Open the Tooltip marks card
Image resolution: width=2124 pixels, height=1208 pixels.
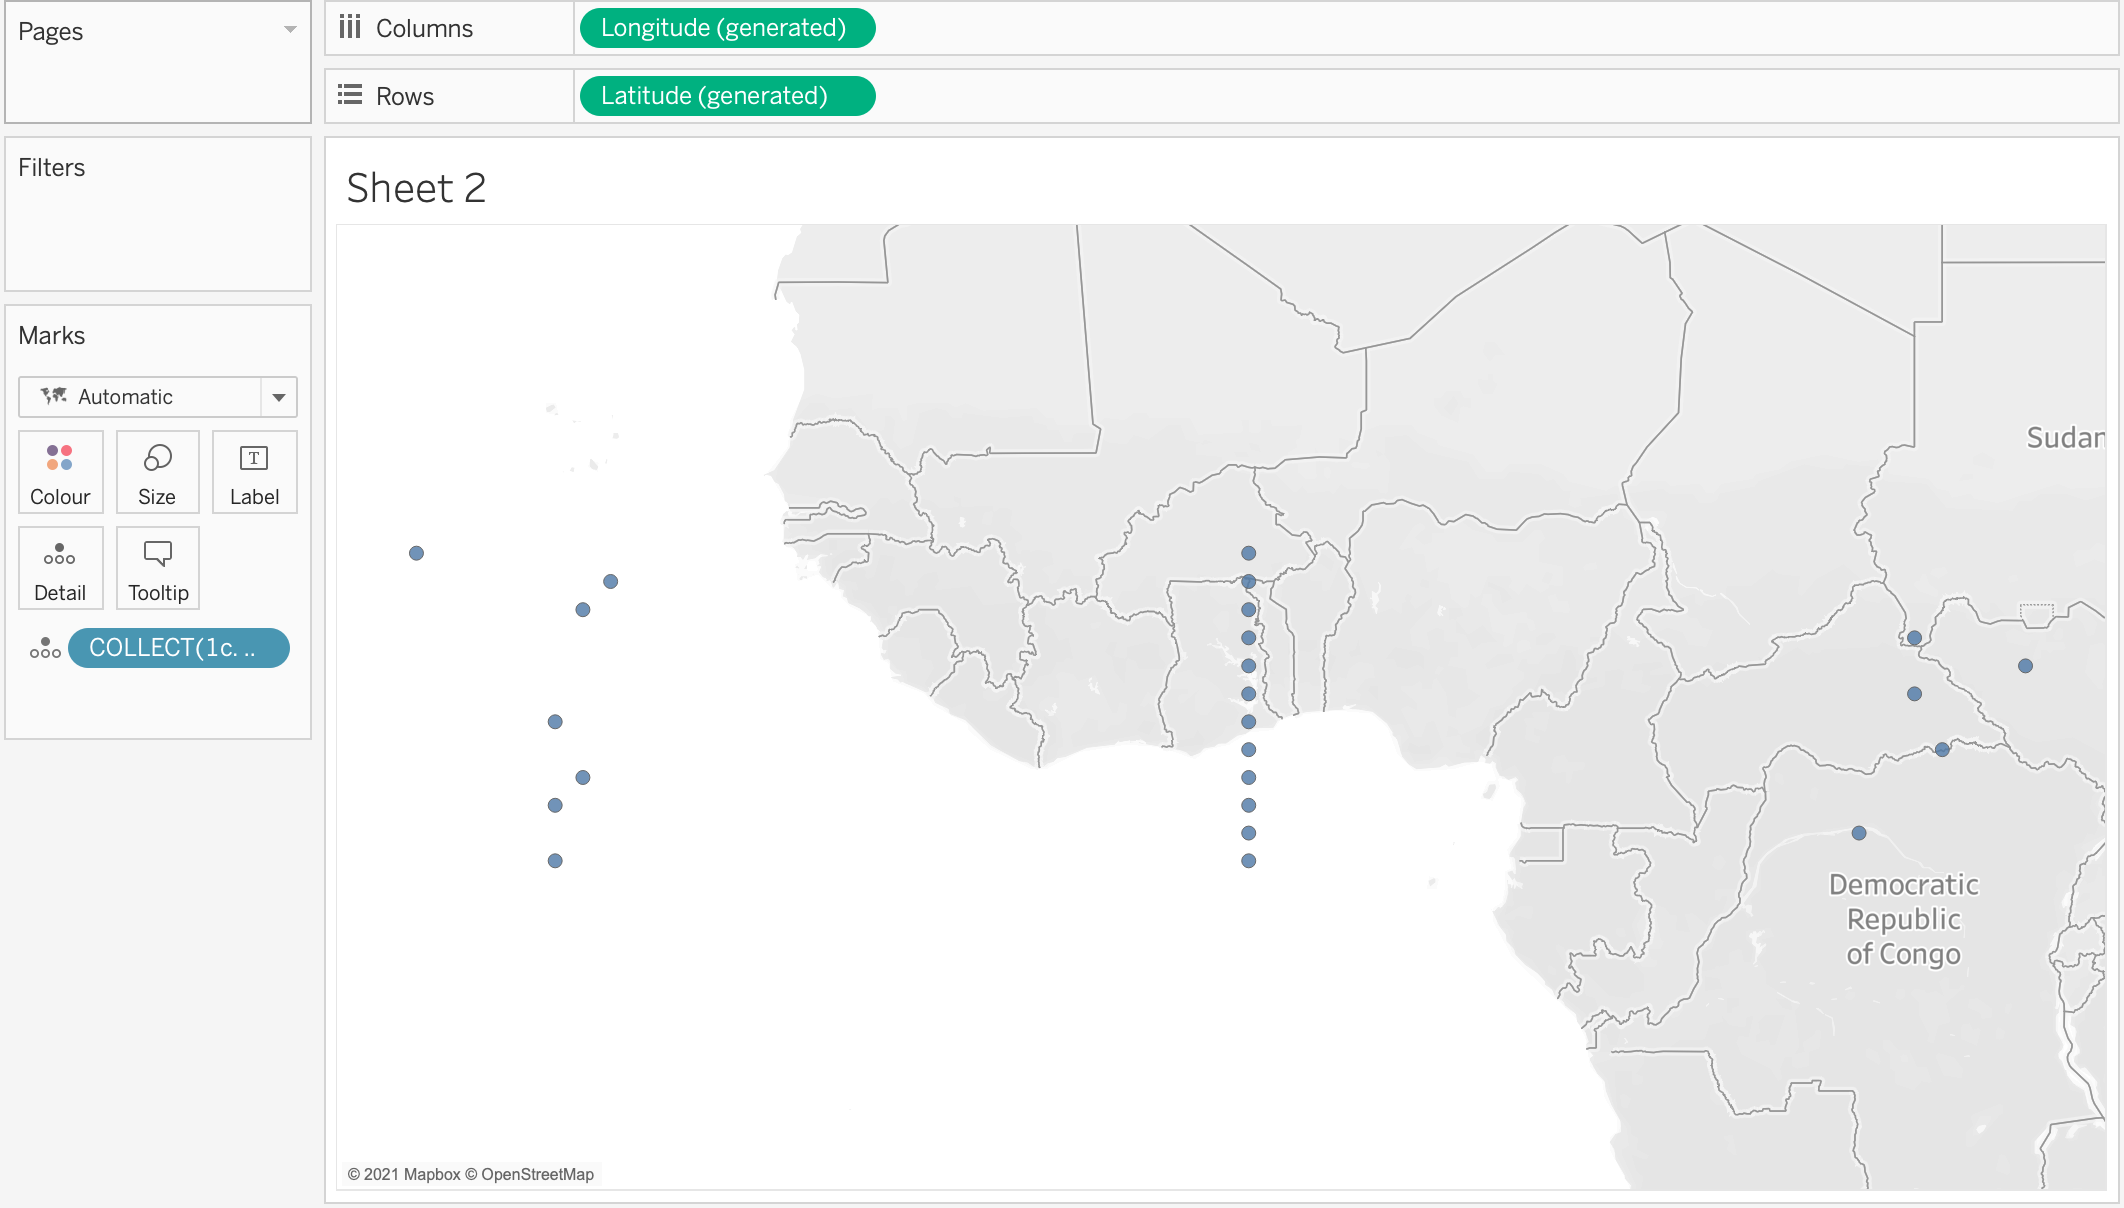point(158,568)
